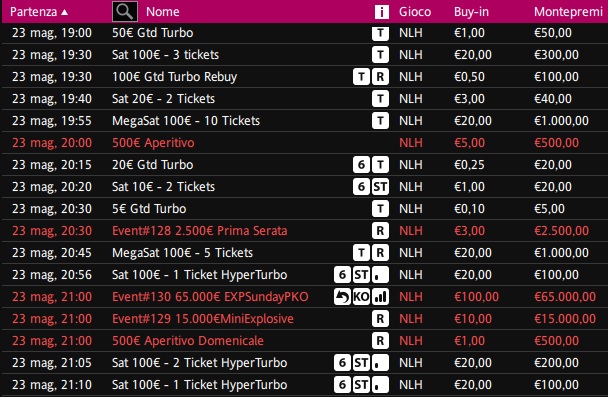Select the 500€ Aperitivo tournament row
Screen dimensions: 608x397
[304, 143]
